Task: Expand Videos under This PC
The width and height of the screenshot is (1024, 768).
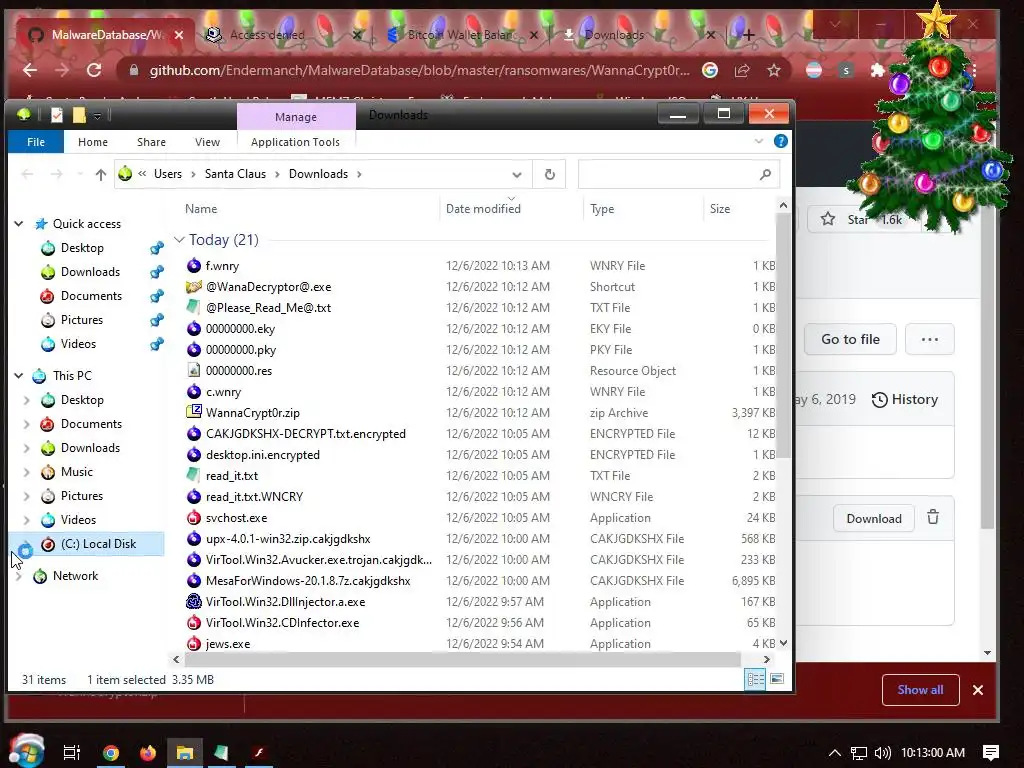Action: tap(27, 520)
